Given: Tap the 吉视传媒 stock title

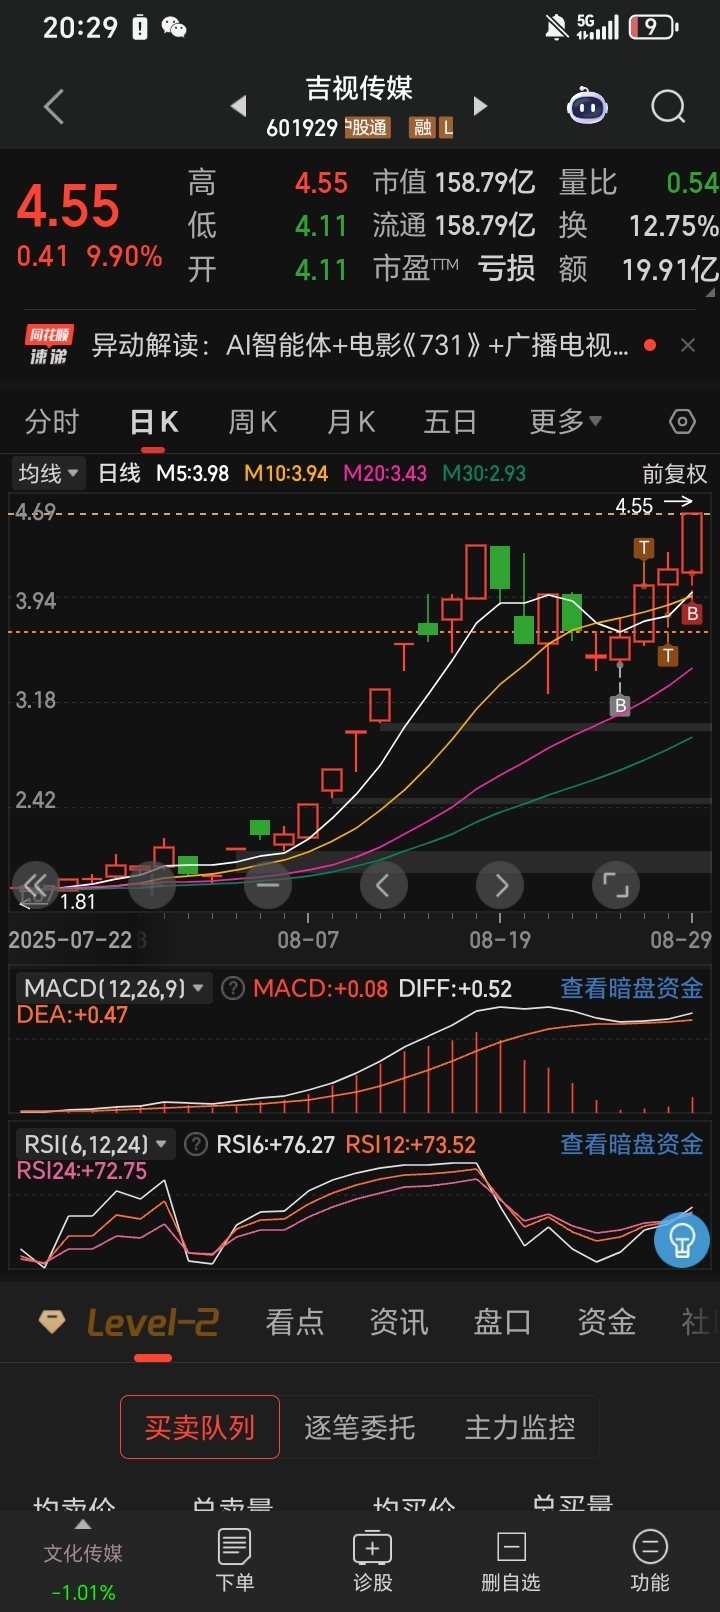Looking at the screenshot, I should [x=359, y=88].
